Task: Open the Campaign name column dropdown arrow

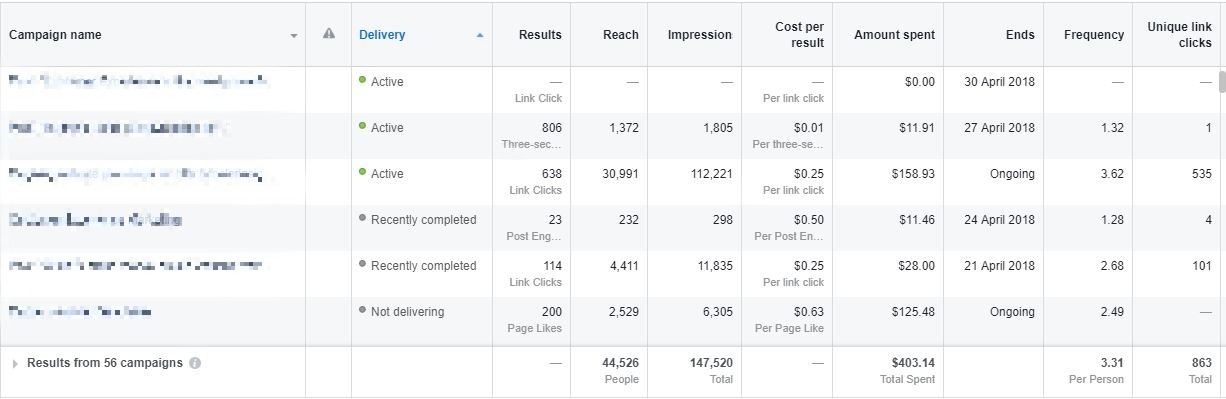Action: point(294,36)
